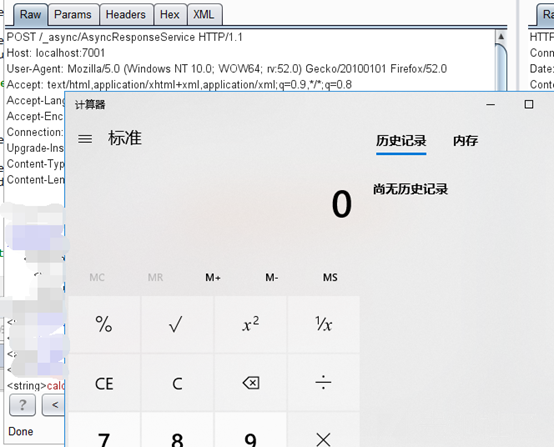Image resolution: width=554 pixels, height=447 pixels.
Task: Click the scroll up arrow of request pane
Action: (501, 37)
